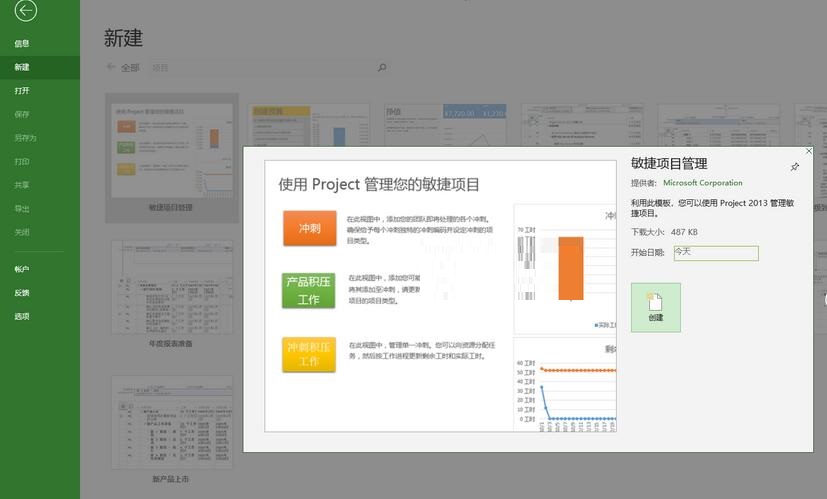
Task: Open the 导出 sidebar item
Action: [x=22, y=209]
